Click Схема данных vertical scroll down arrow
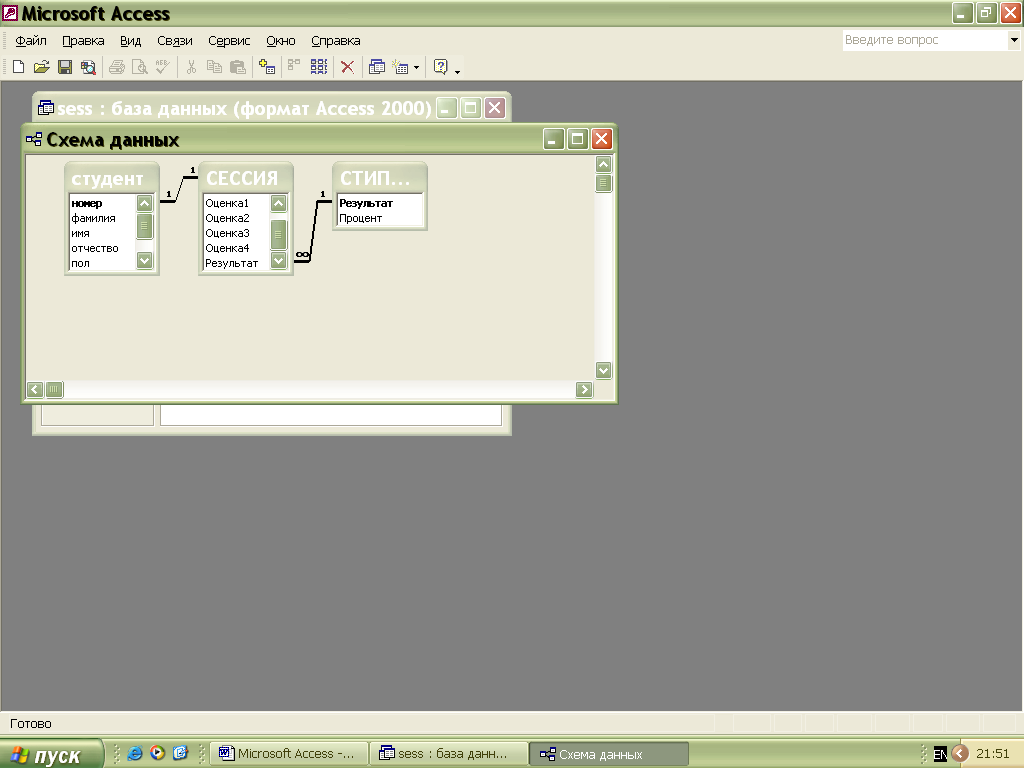The height and width of the screenshot is (768, 1024). point(603,370)
